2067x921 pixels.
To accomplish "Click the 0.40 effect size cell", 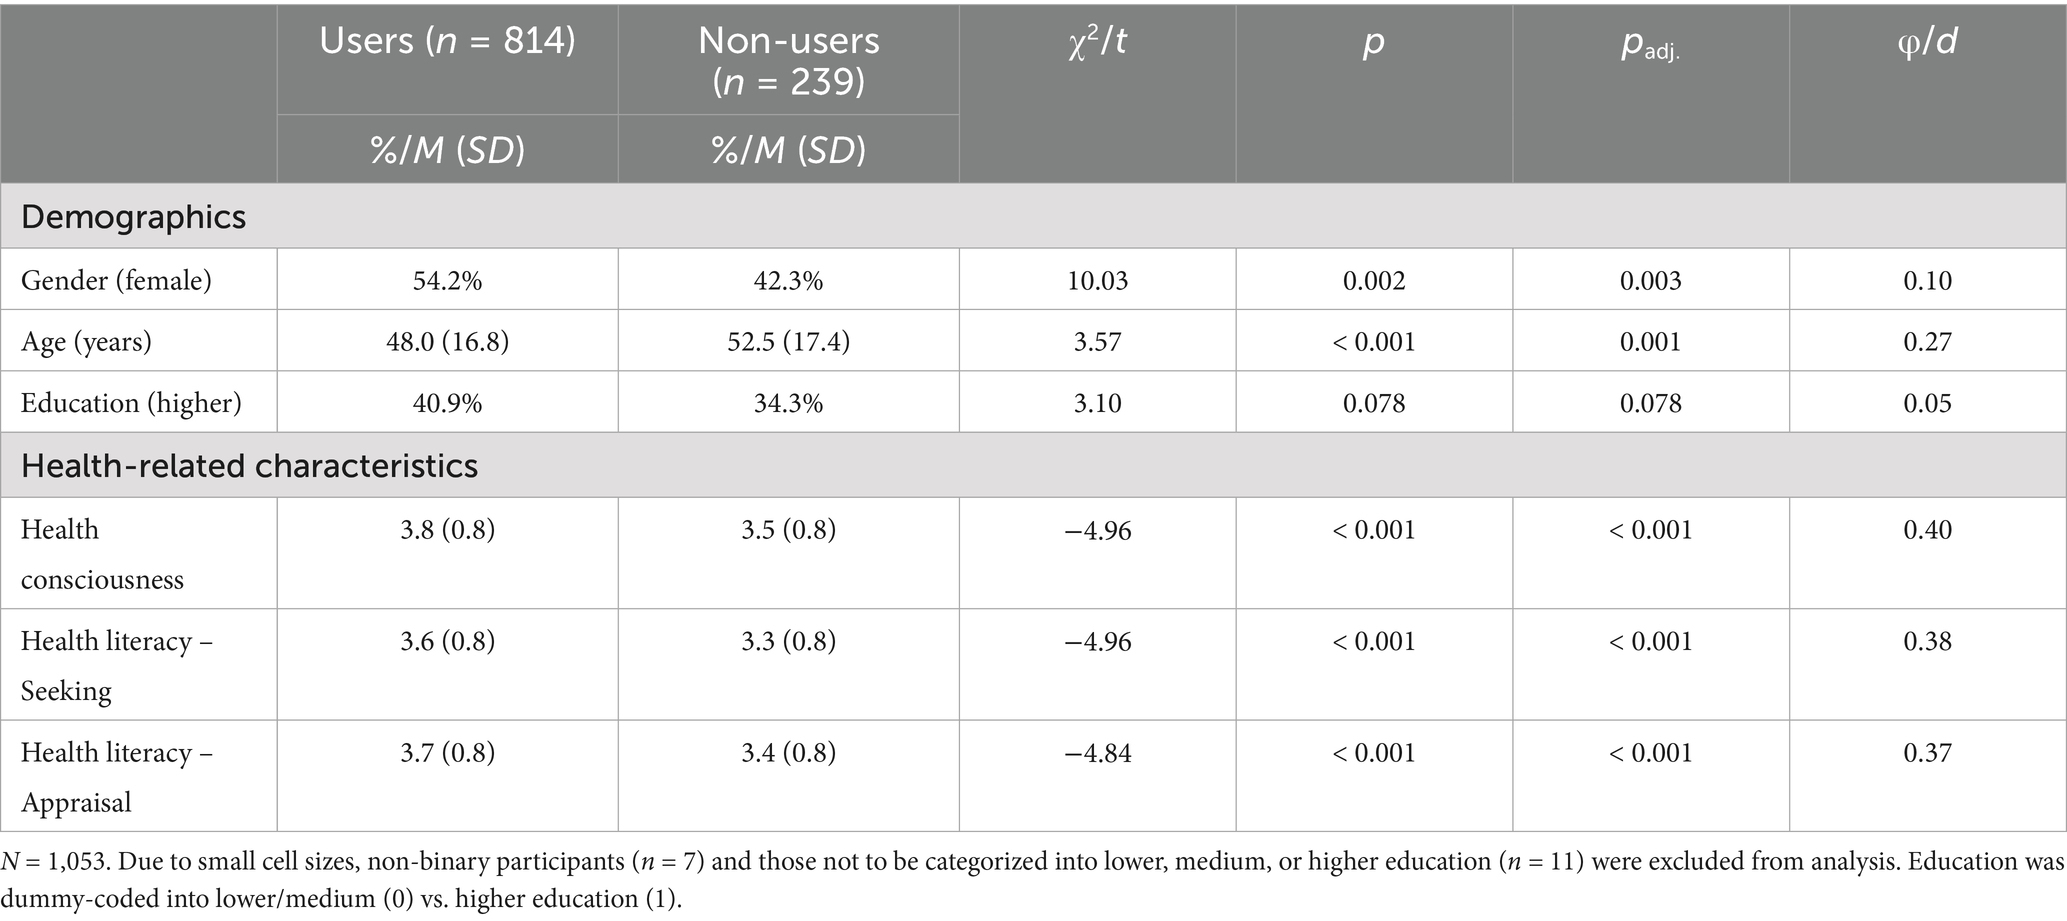I will (1927, 530).
